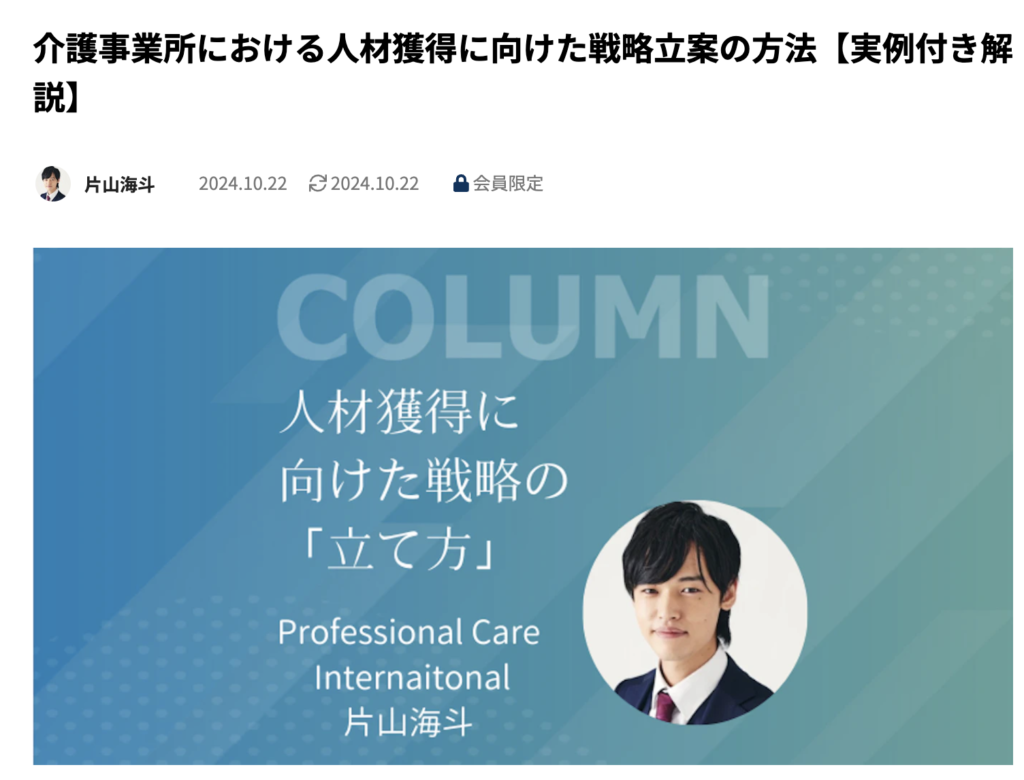
Task: Click the published date without the refresh icon
Action: (x=243, y=184)
